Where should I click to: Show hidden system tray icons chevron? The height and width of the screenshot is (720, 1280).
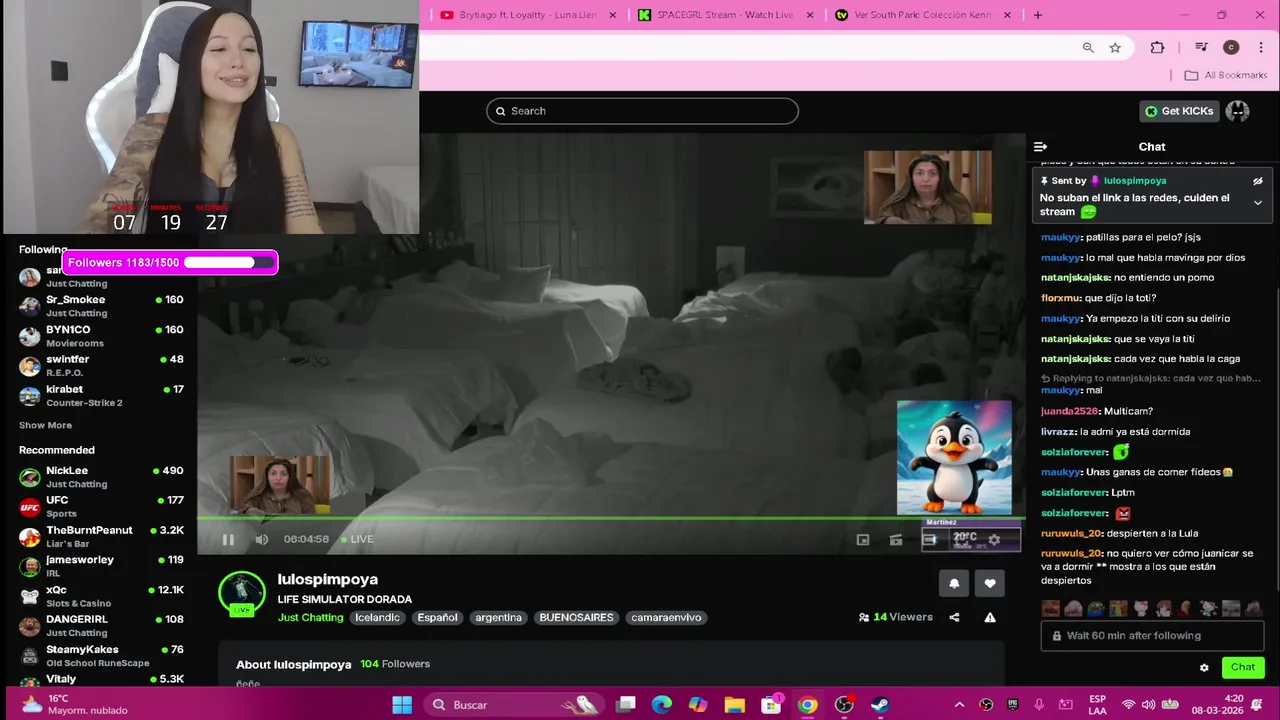tap(959, 705)
